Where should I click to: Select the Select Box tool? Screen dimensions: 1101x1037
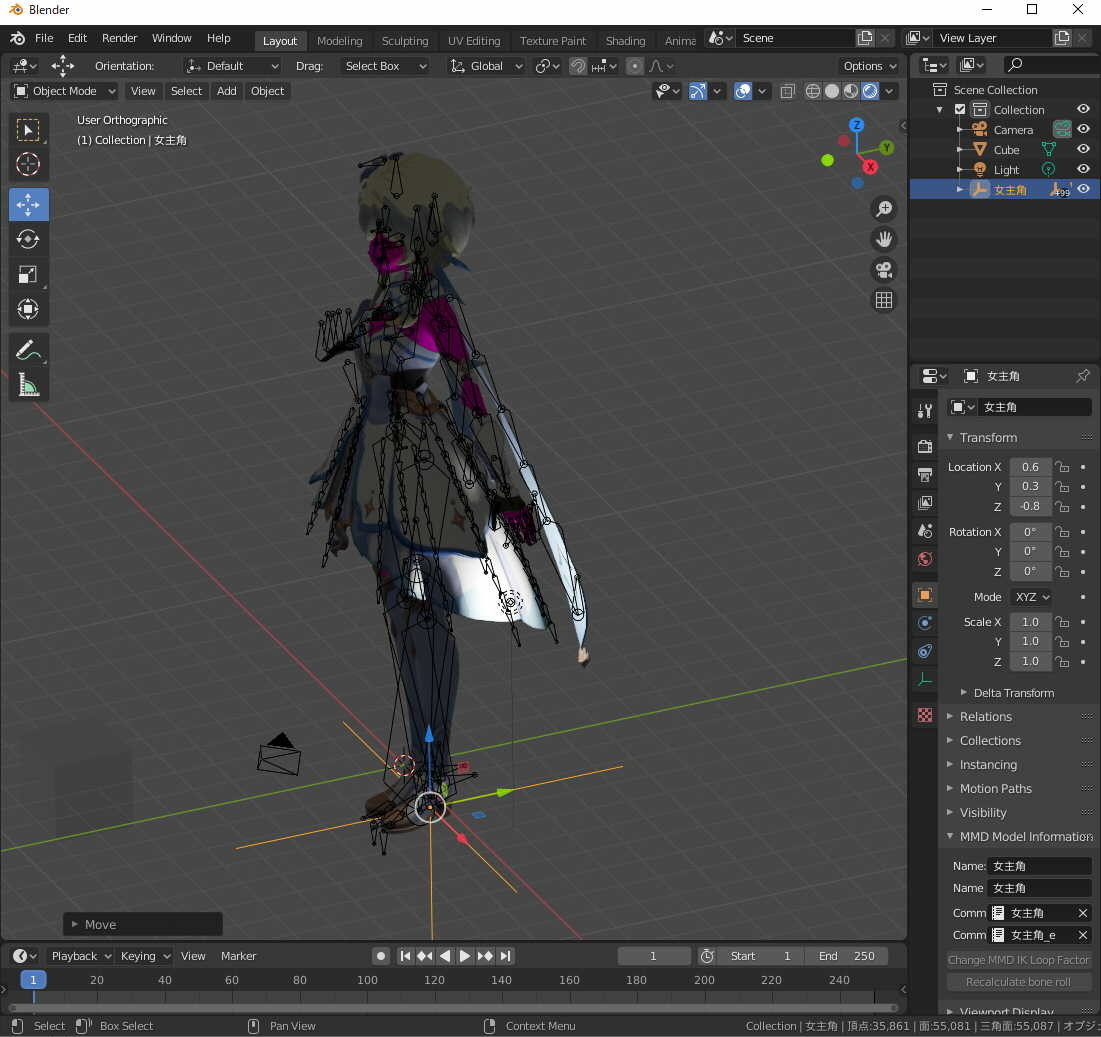pyautogui.click(x=28, y=130)
